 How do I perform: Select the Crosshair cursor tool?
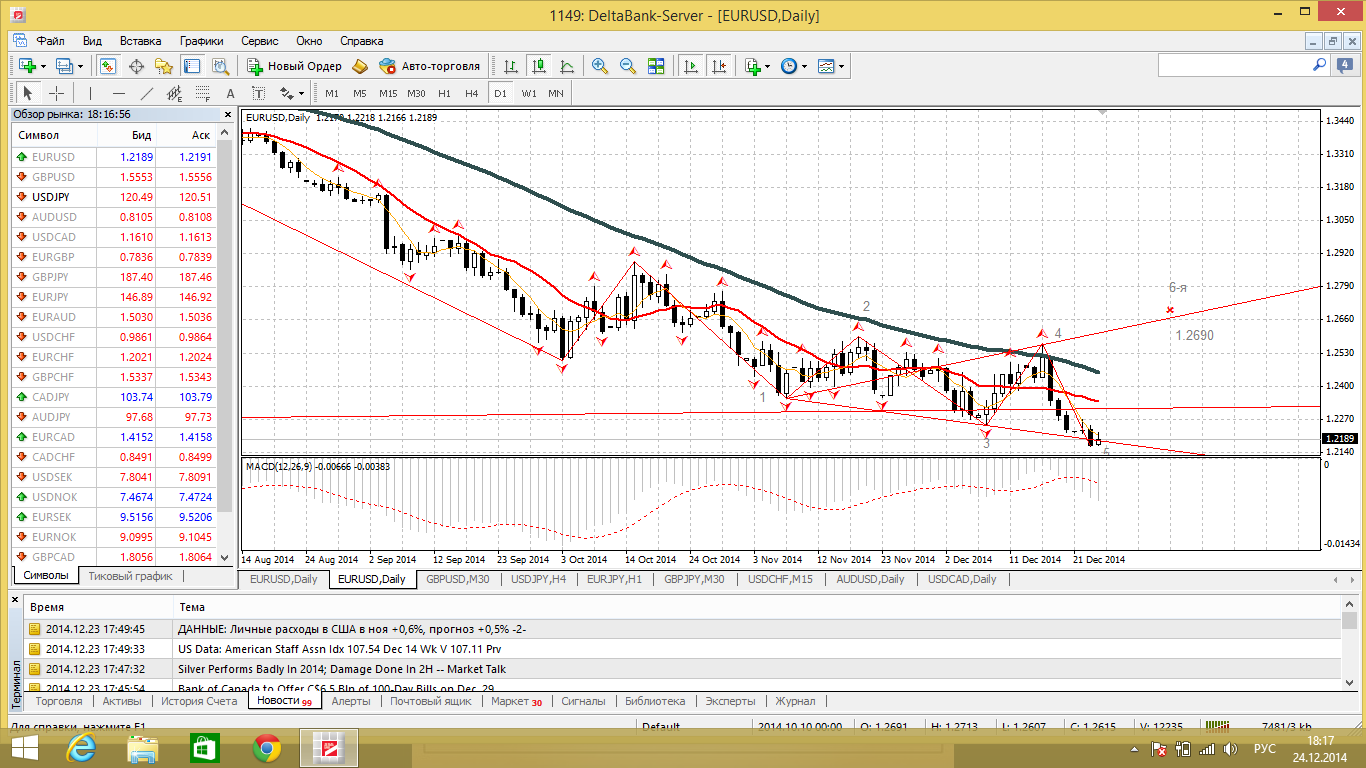click(x=57, y=93)
